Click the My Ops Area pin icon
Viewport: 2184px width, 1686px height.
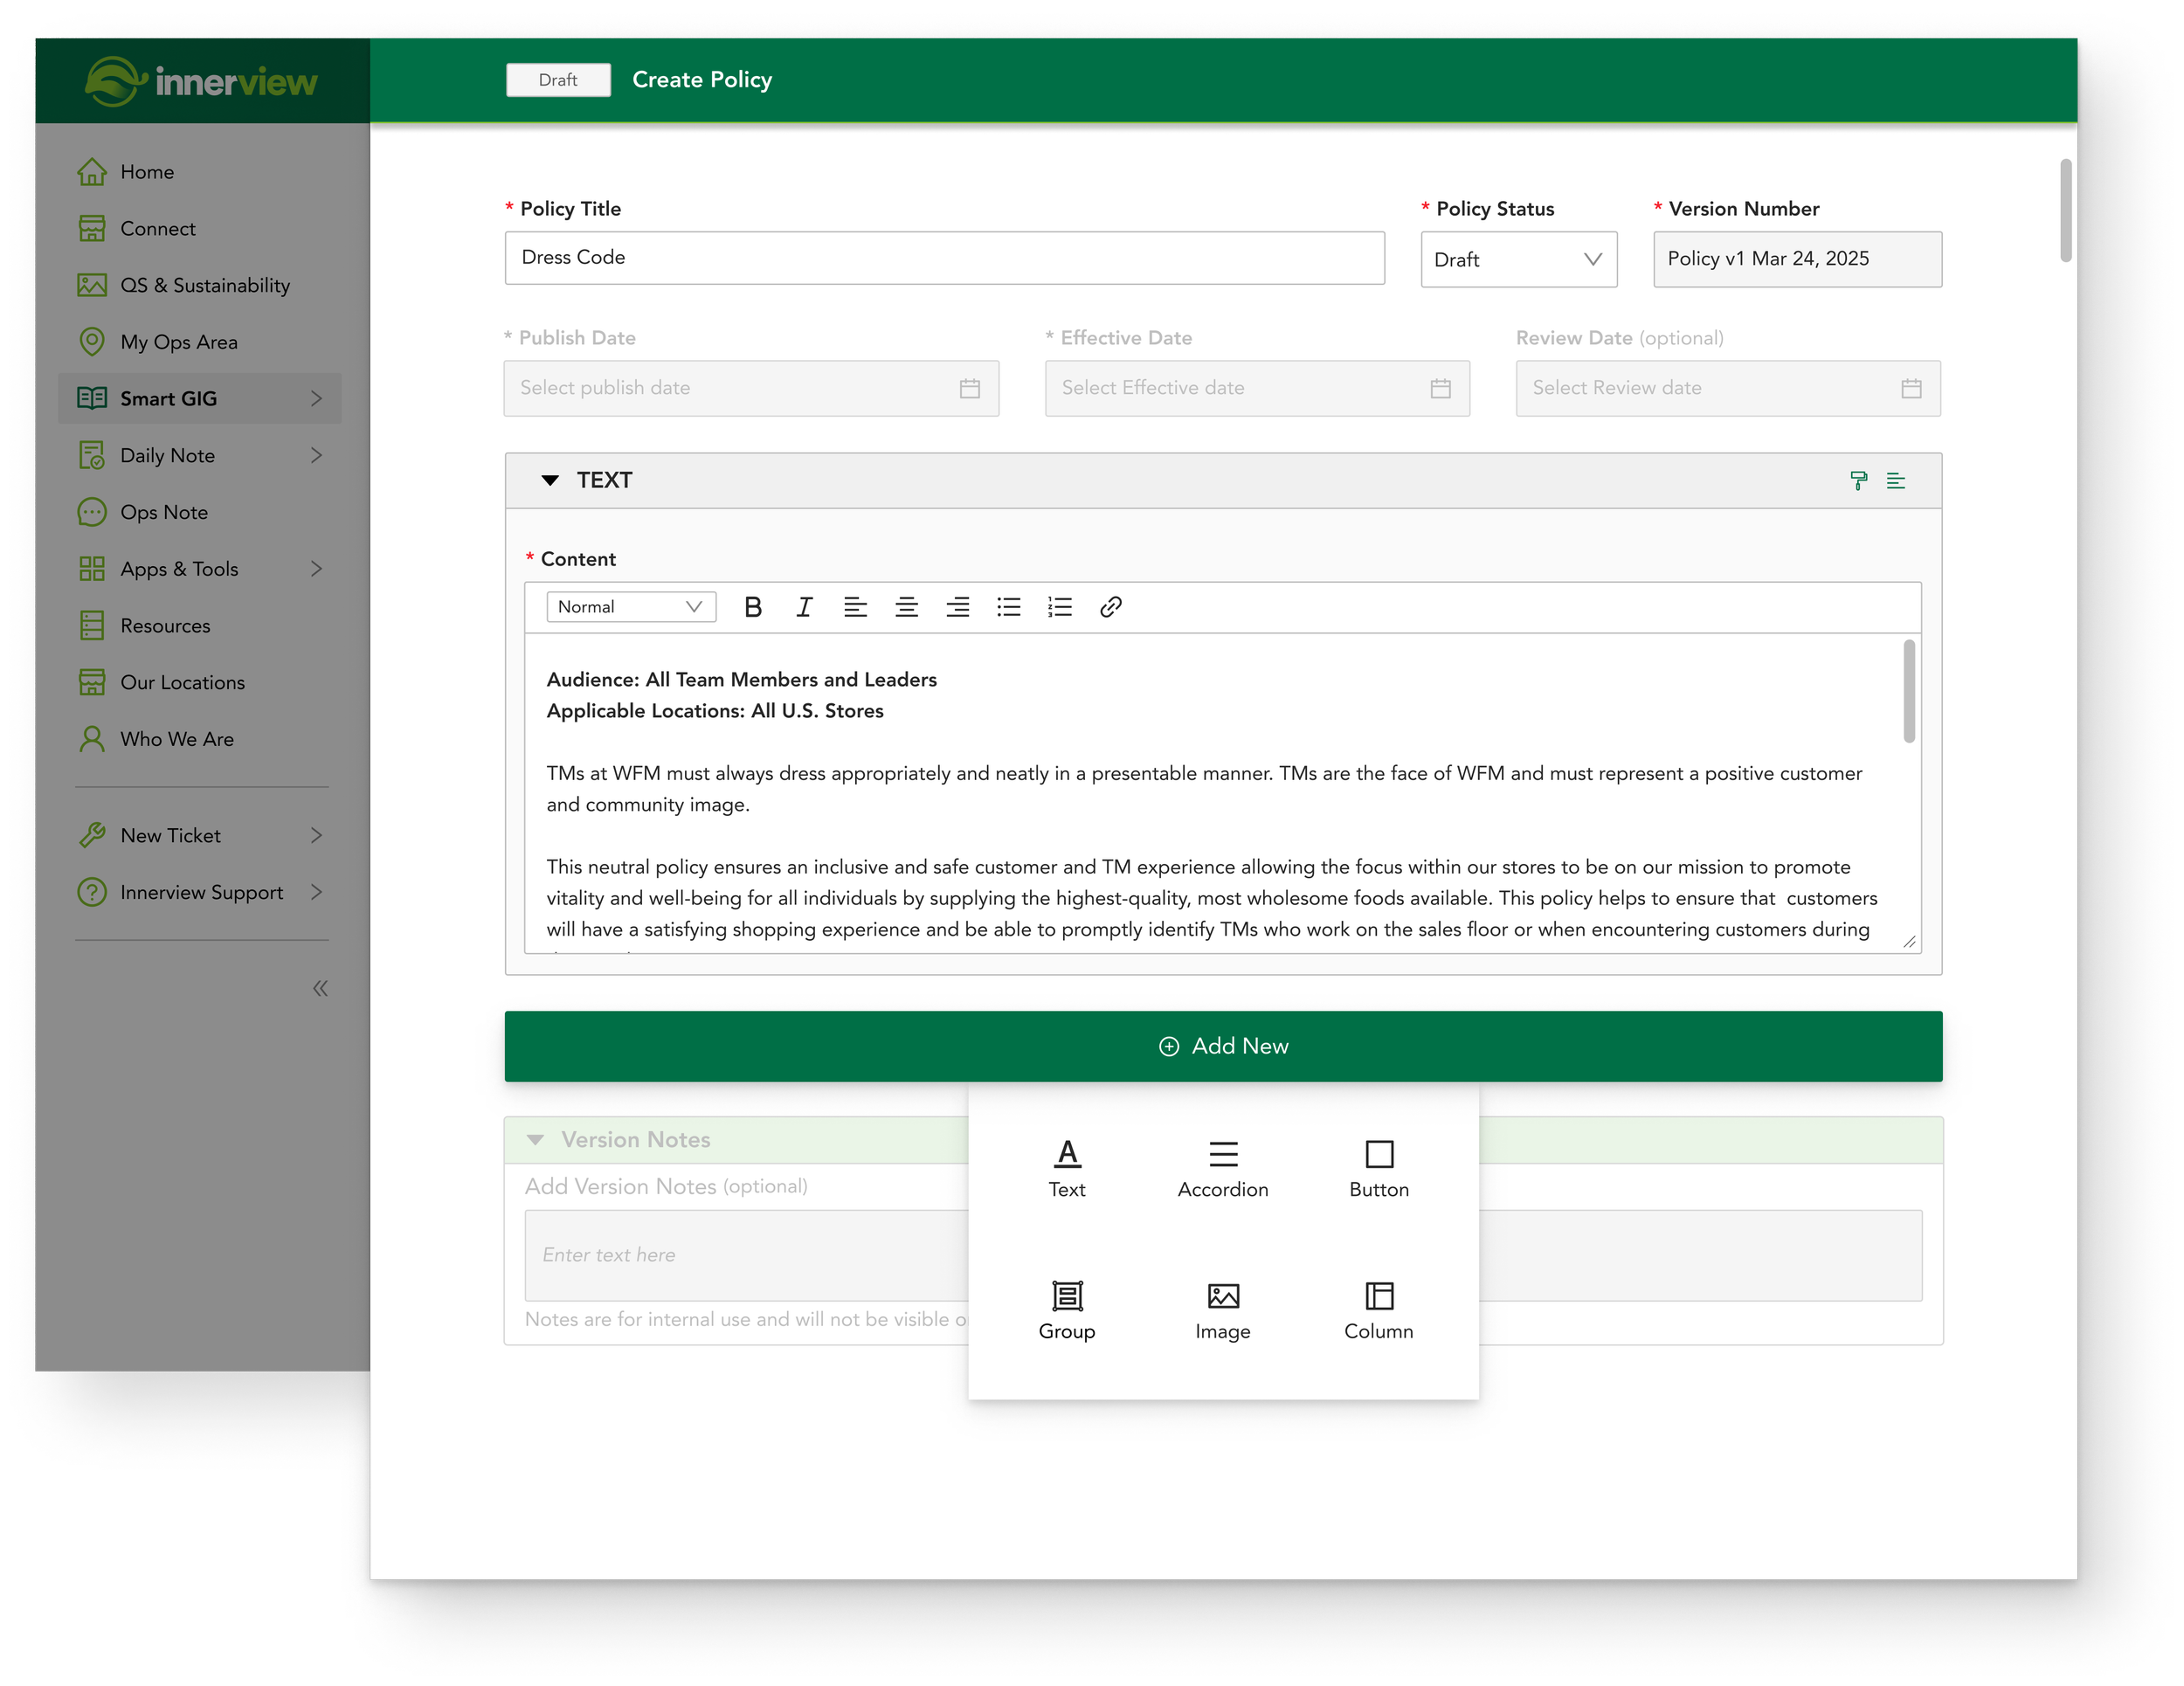point(92,342)
